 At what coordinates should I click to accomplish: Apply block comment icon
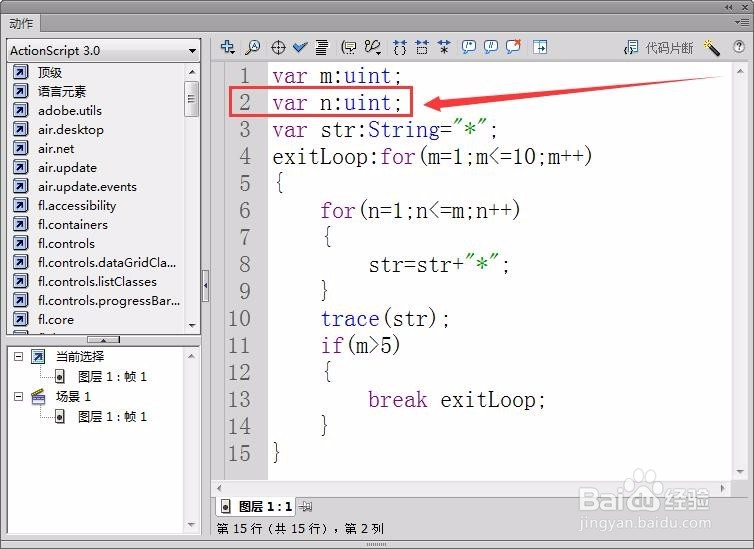[468, 47]
